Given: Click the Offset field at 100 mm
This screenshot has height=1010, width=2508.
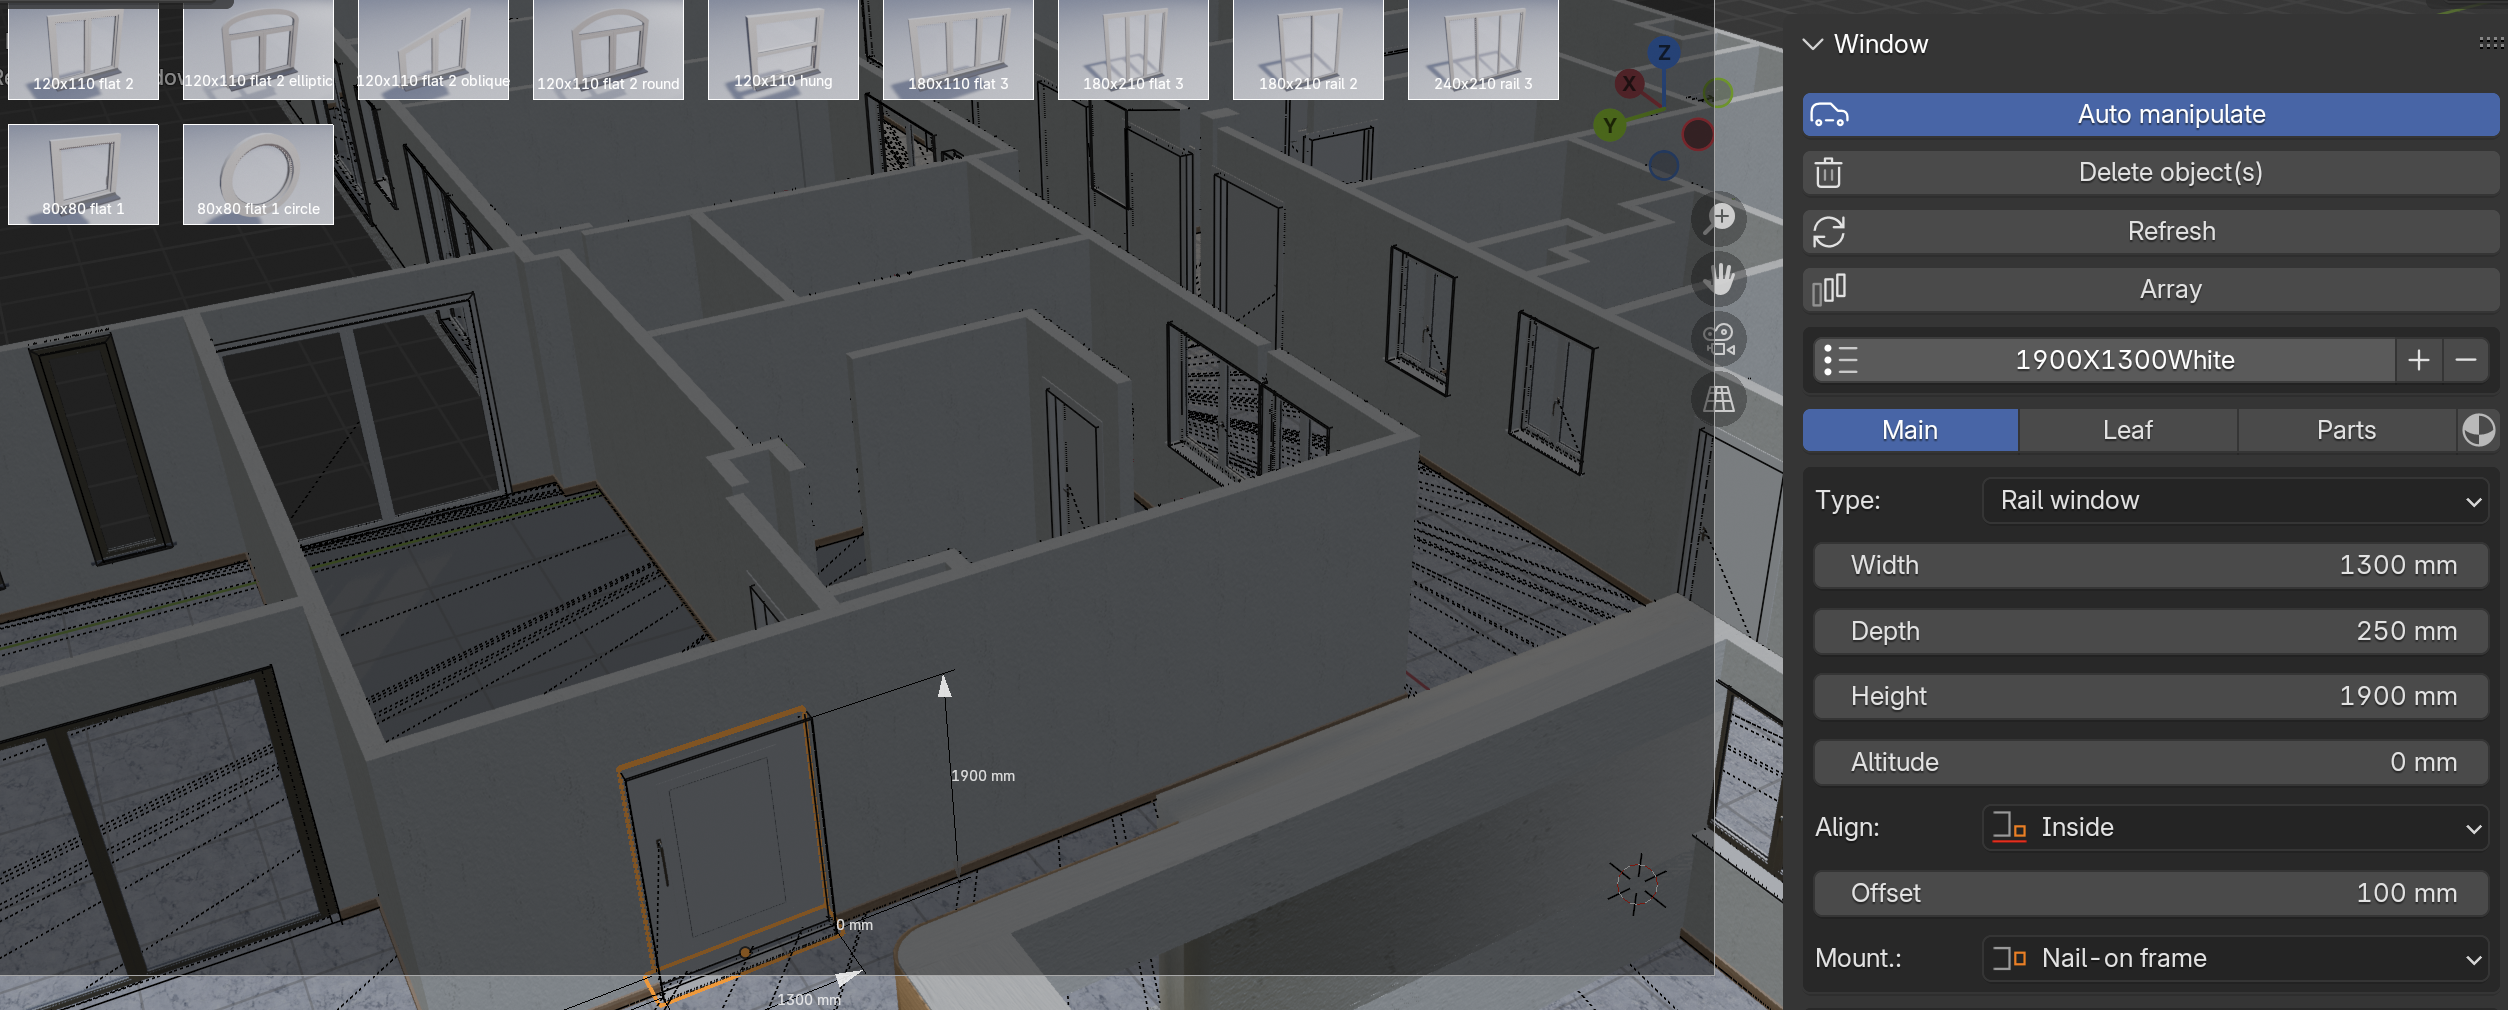Looking at the screenshot, I should [x=2151, y=893].
